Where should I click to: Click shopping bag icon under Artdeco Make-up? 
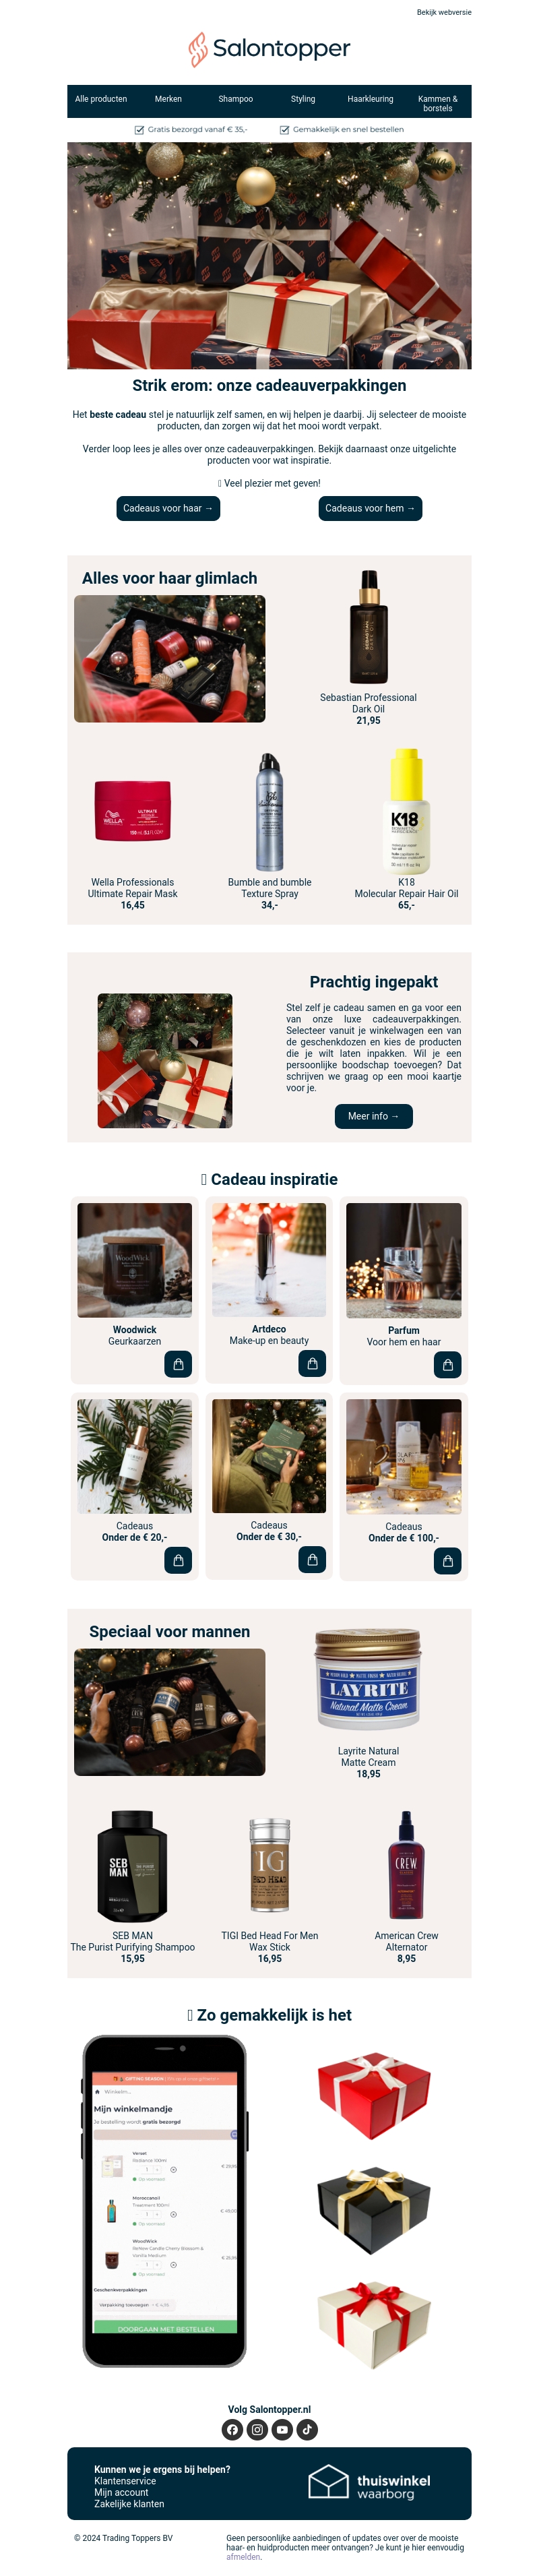(312, 1364)
